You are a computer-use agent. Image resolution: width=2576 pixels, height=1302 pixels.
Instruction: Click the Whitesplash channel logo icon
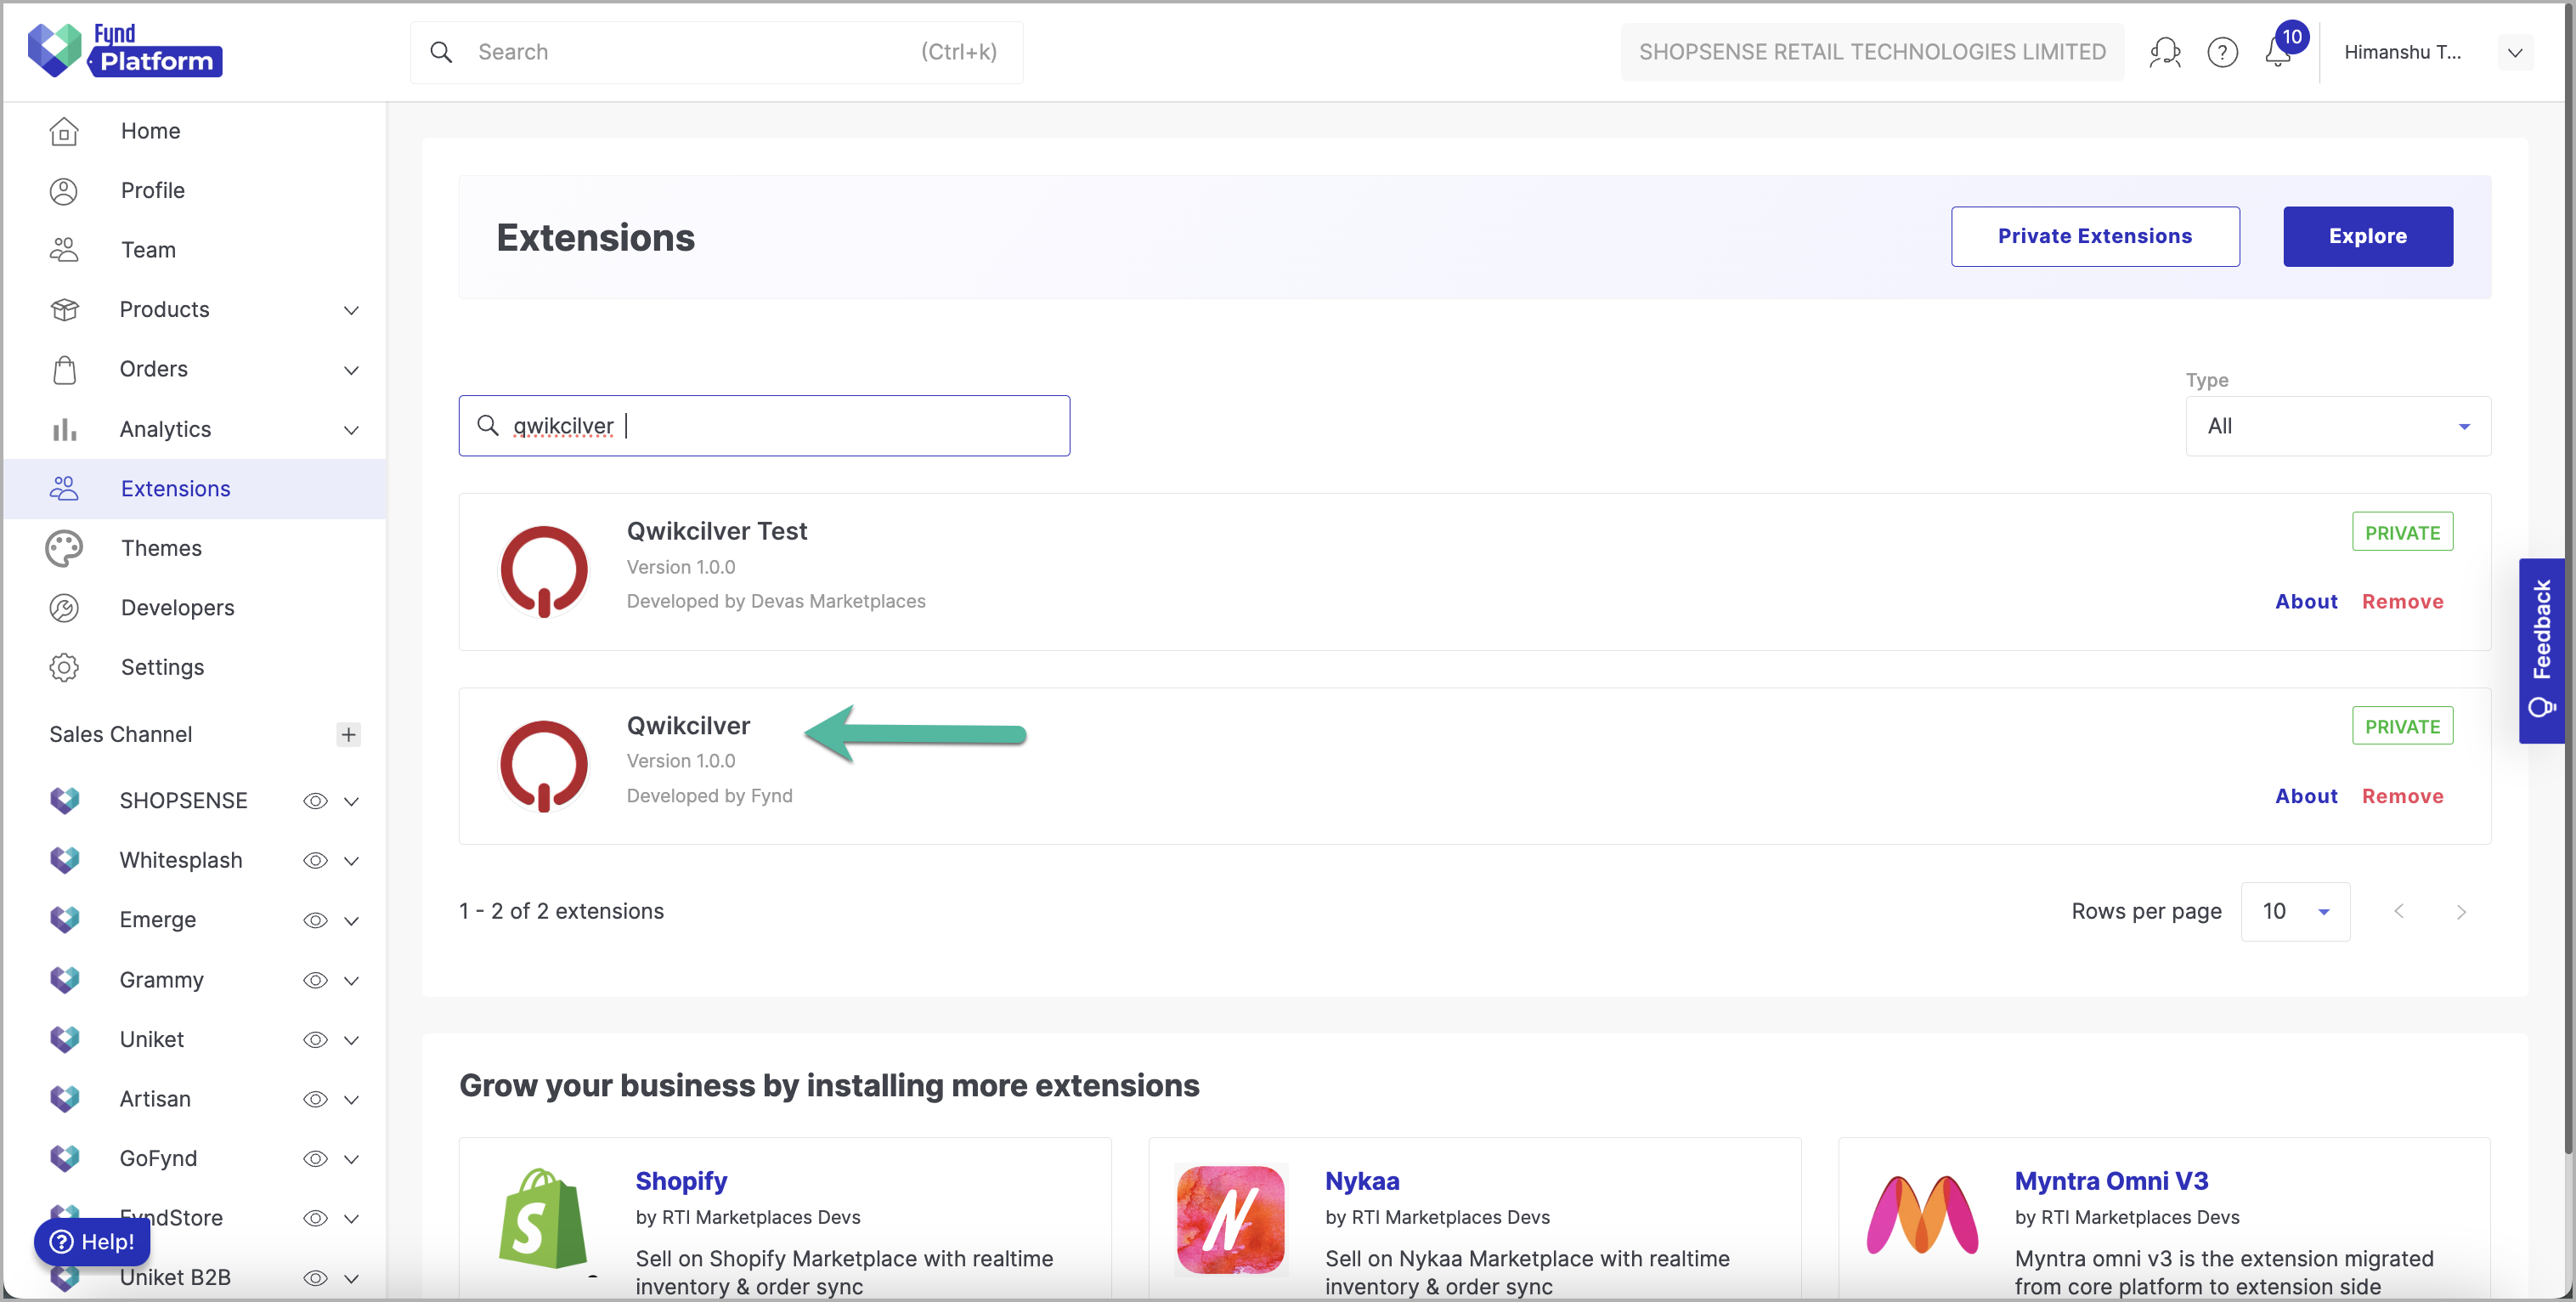tap(64, 860)
